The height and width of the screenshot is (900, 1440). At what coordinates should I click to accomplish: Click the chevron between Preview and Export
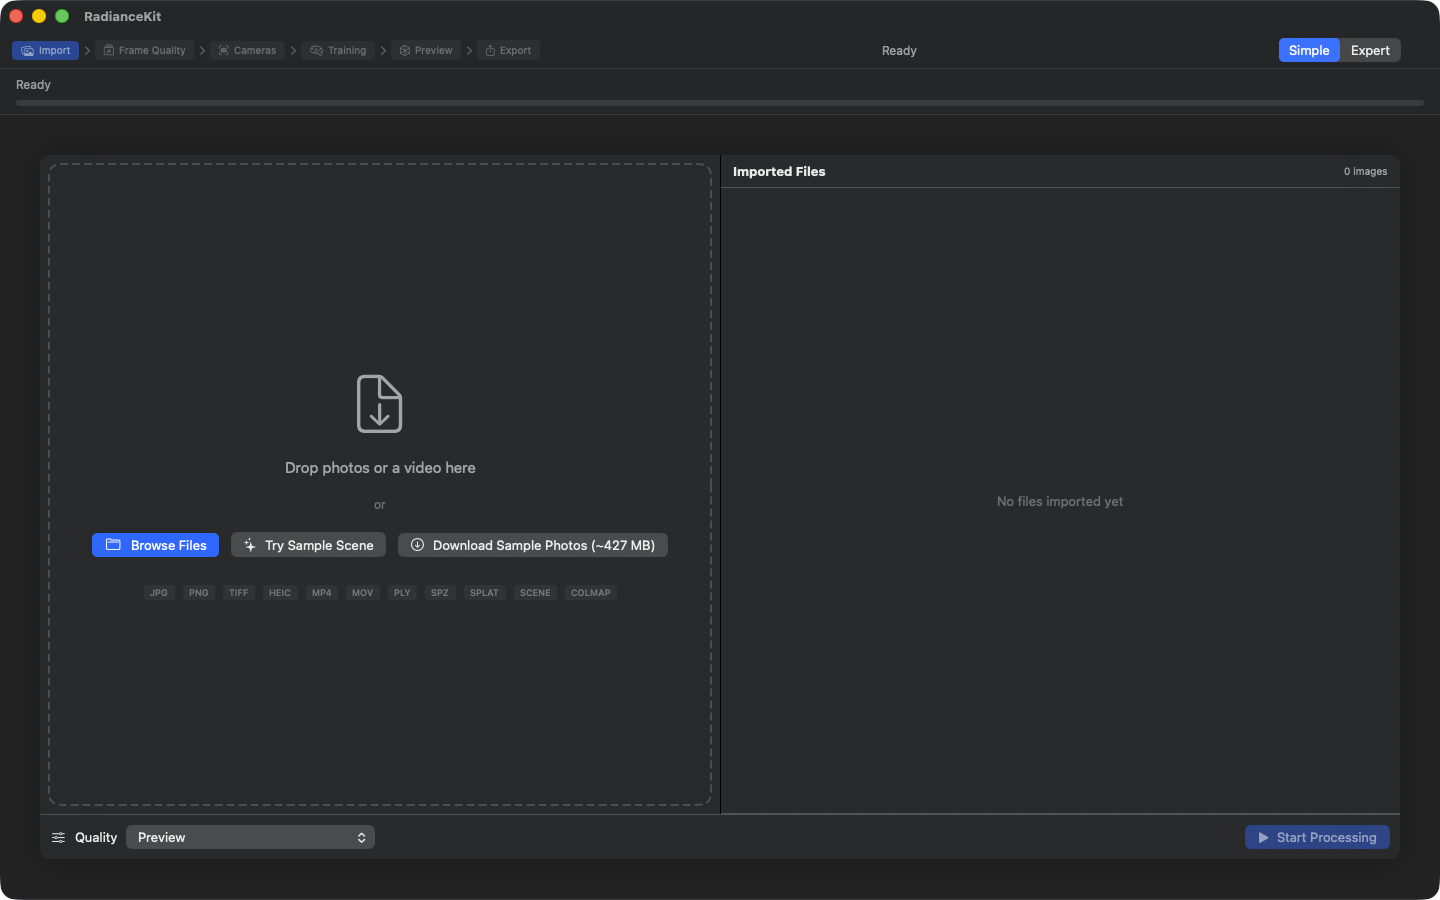[469, 50]
